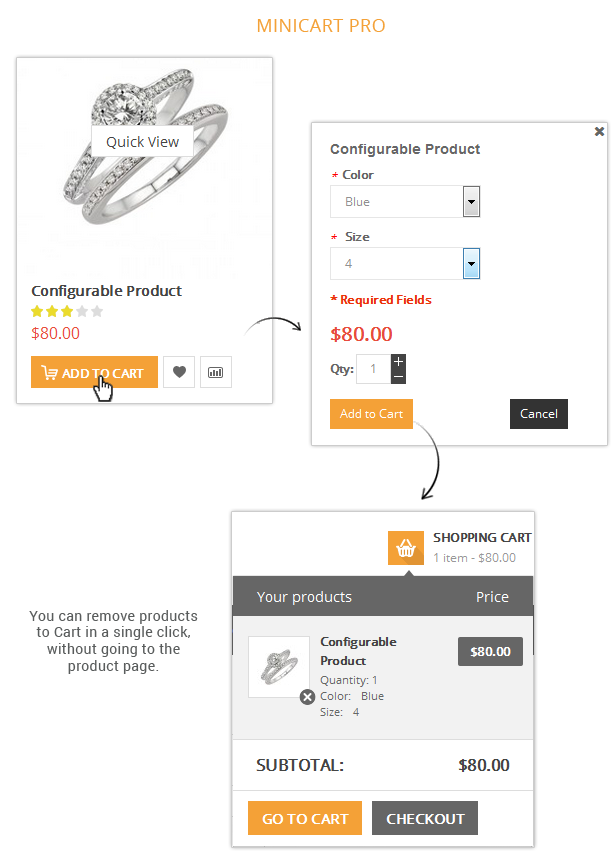Click the GO TO CART button
The width and height of the screenshot is (616, 864).
point(305,818)
